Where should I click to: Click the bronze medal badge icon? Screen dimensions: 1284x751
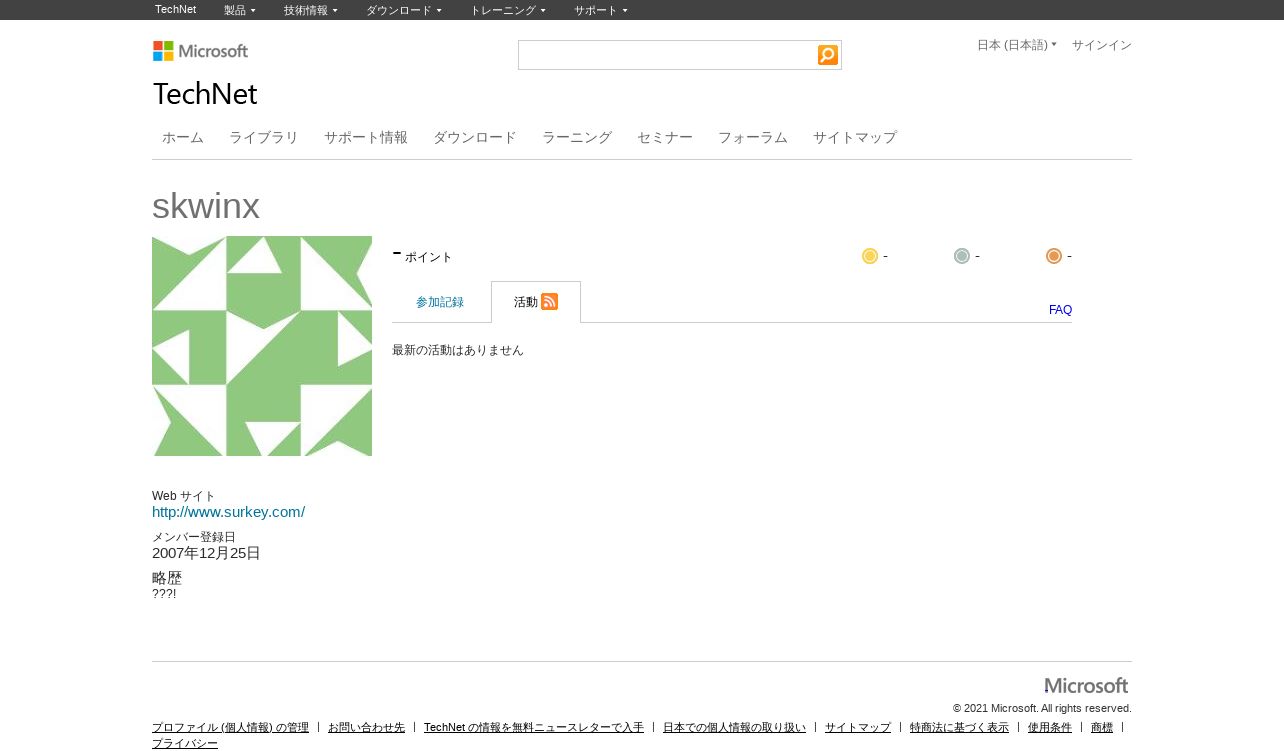tap(1054, 256)
